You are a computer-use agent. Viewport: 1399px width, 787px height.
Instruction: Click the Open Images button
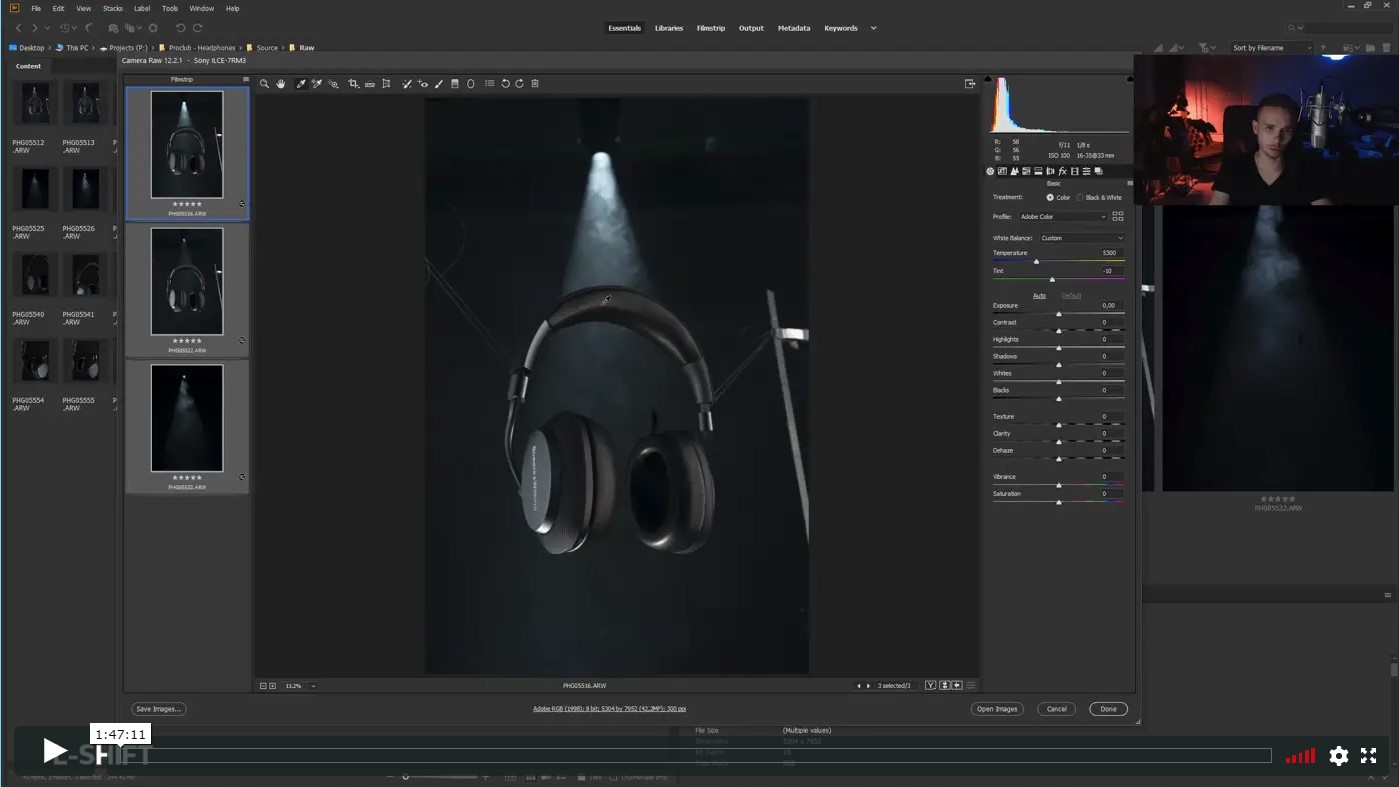(x=997, y=709)
